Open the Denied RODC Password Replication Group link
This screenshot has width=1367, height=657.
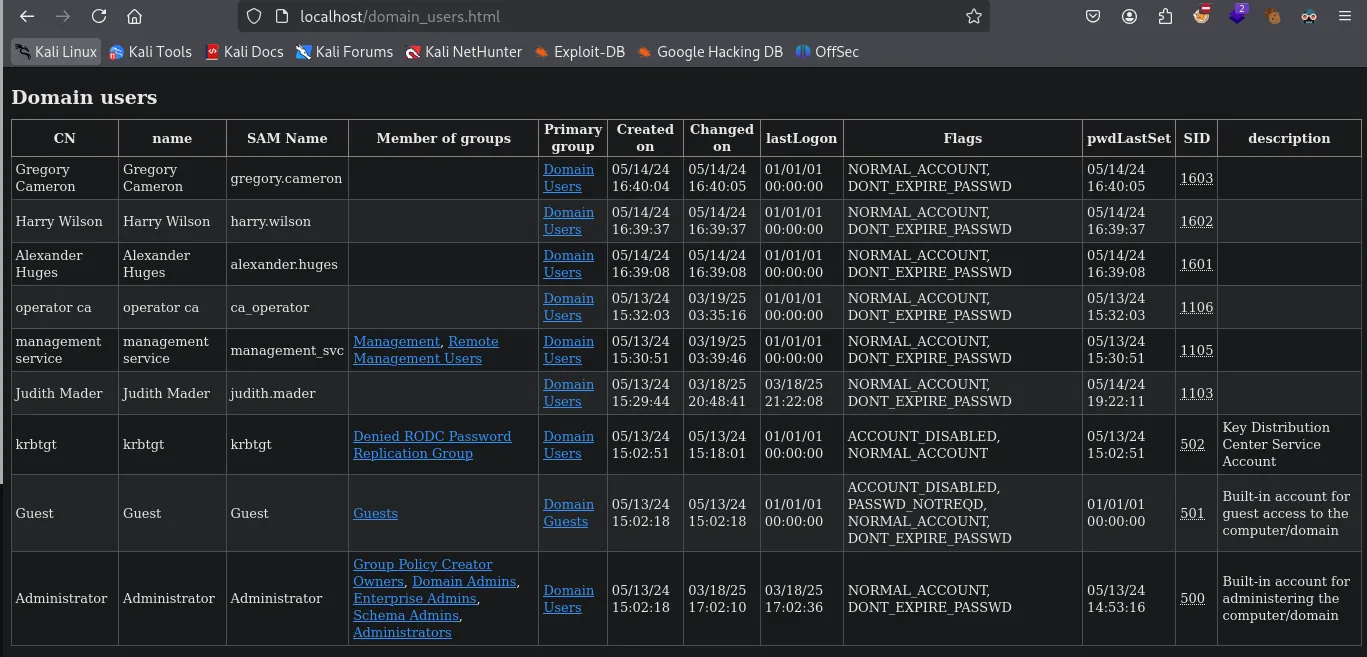tap(432, 445)
